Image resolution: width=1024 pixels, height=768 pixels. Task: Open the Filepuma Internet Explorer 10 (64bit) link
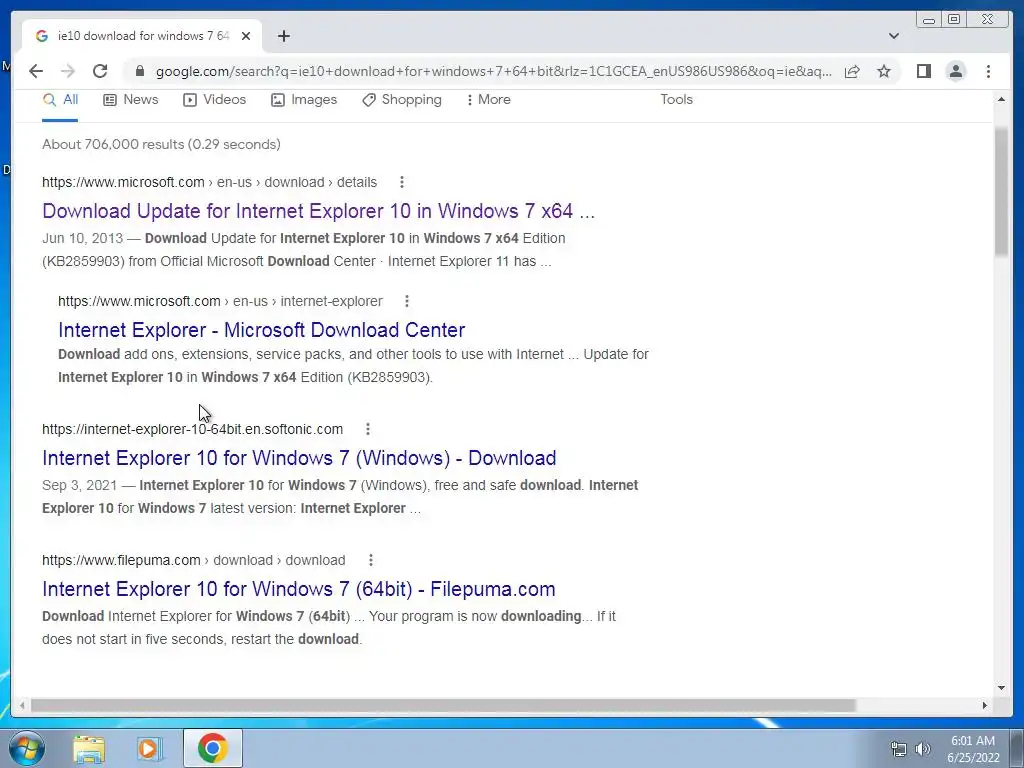pyautogui.click(x=298, y=589)
